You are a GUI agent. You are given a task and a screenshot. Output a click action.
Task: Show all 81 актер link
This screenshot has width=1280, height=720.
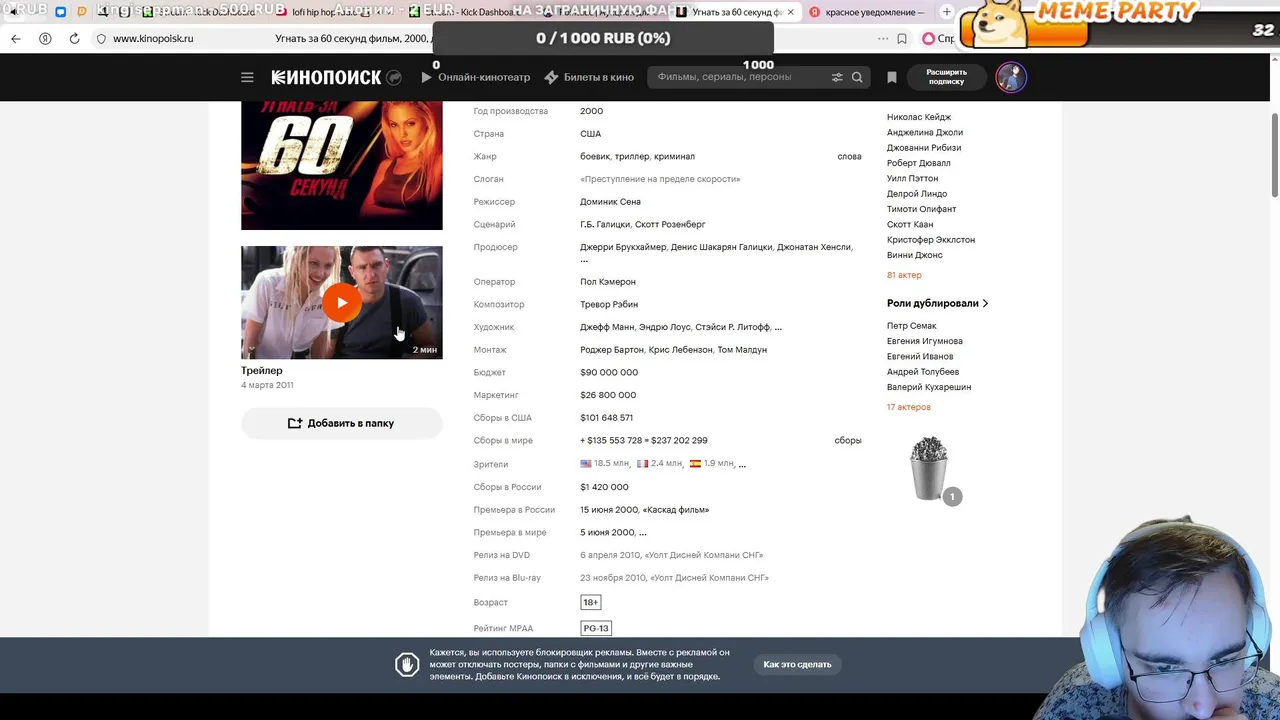tap(904, 275)
